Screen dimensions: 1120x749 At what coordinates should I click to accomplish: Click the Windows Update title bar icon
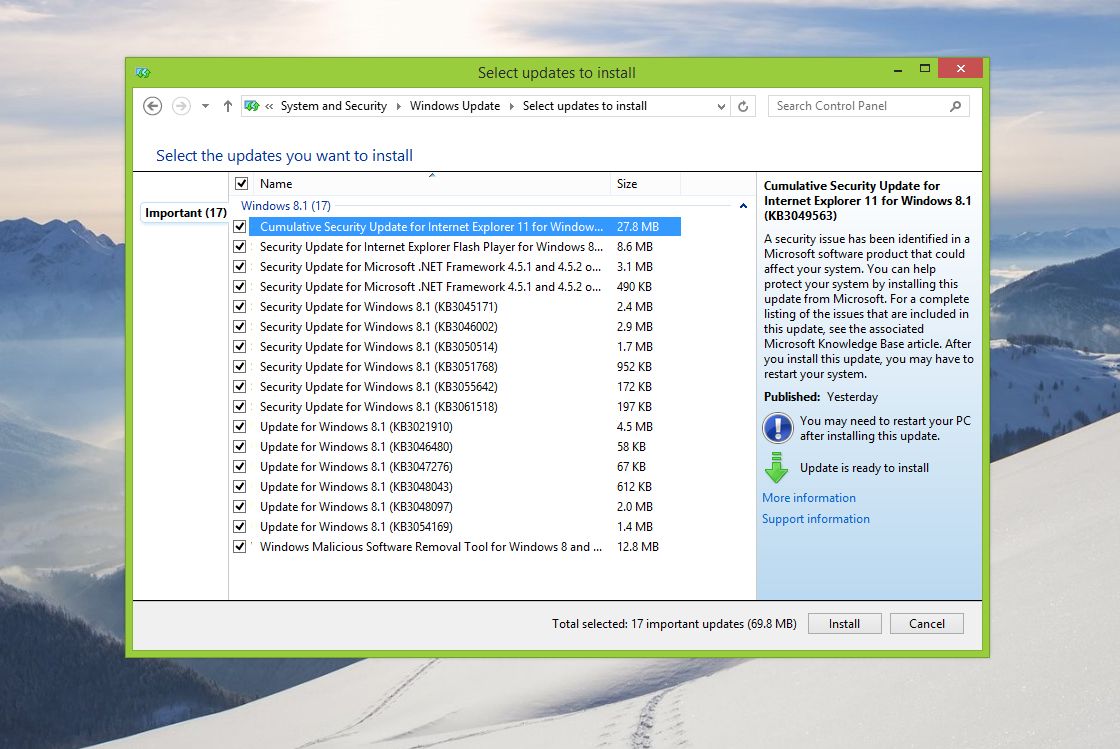click(x=143, y=73)
